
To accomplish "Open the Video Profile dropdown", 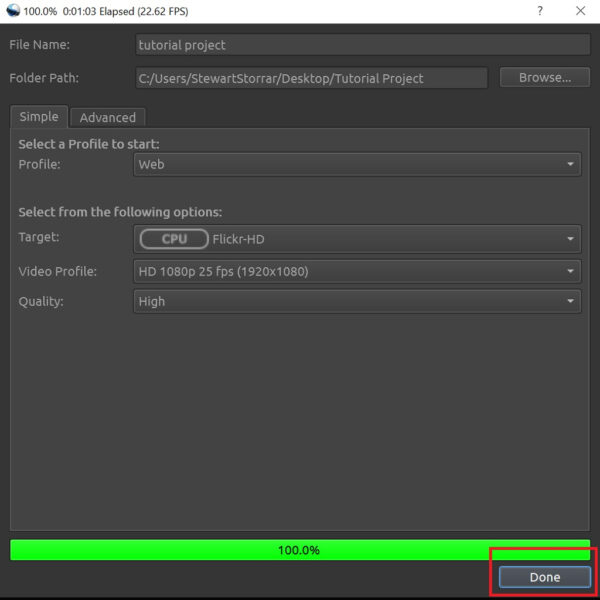I will (x=357, y=271).
